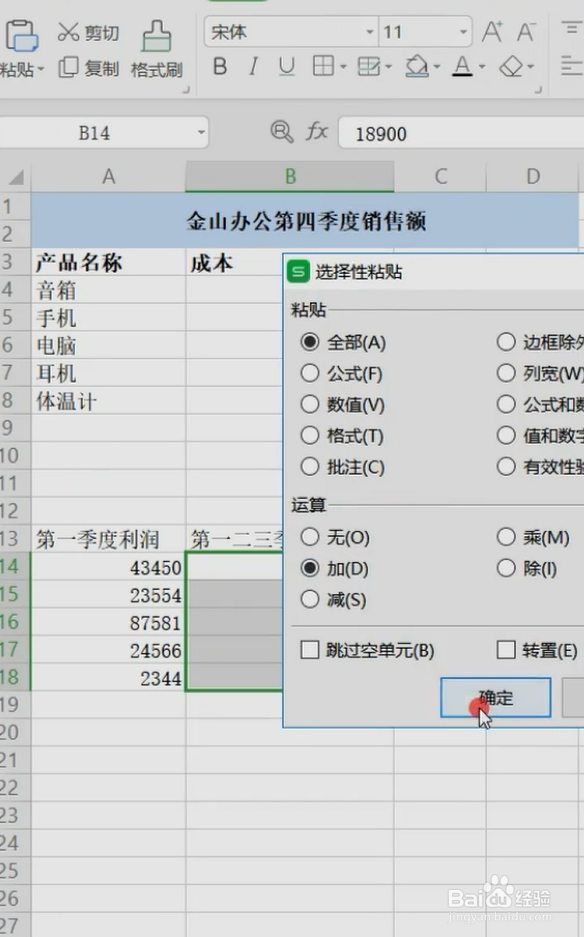
Task: Select column A header
Action: pyautogui.click(x=108, y=177)
